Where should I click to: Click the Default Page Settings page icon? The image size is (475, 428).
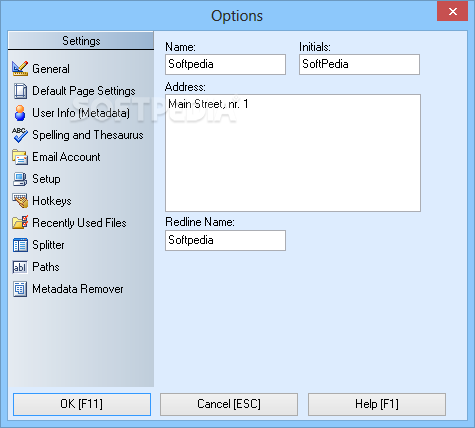point(20,91)
